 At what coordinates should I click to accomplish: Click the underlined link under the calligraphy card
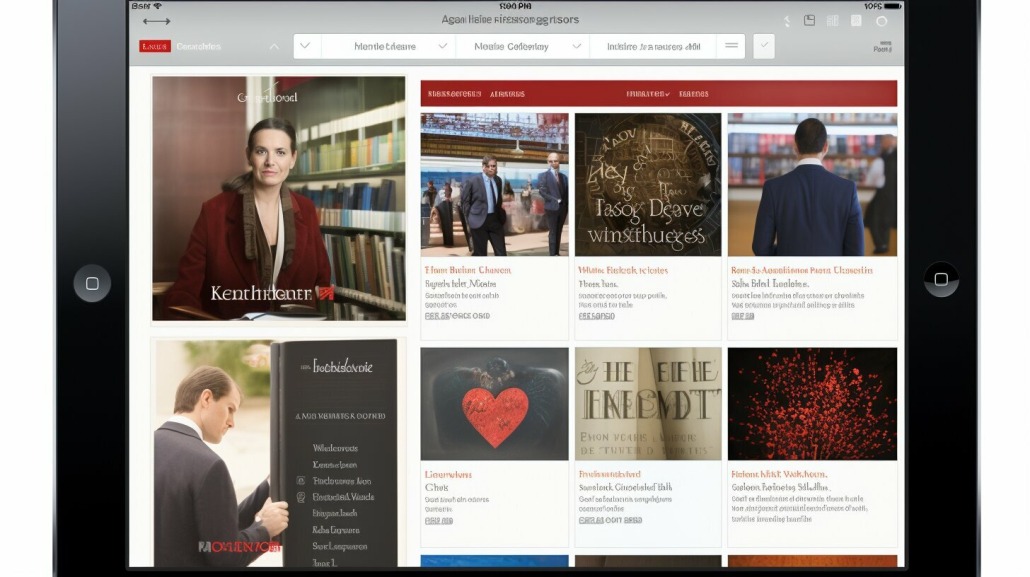point(596,316)
